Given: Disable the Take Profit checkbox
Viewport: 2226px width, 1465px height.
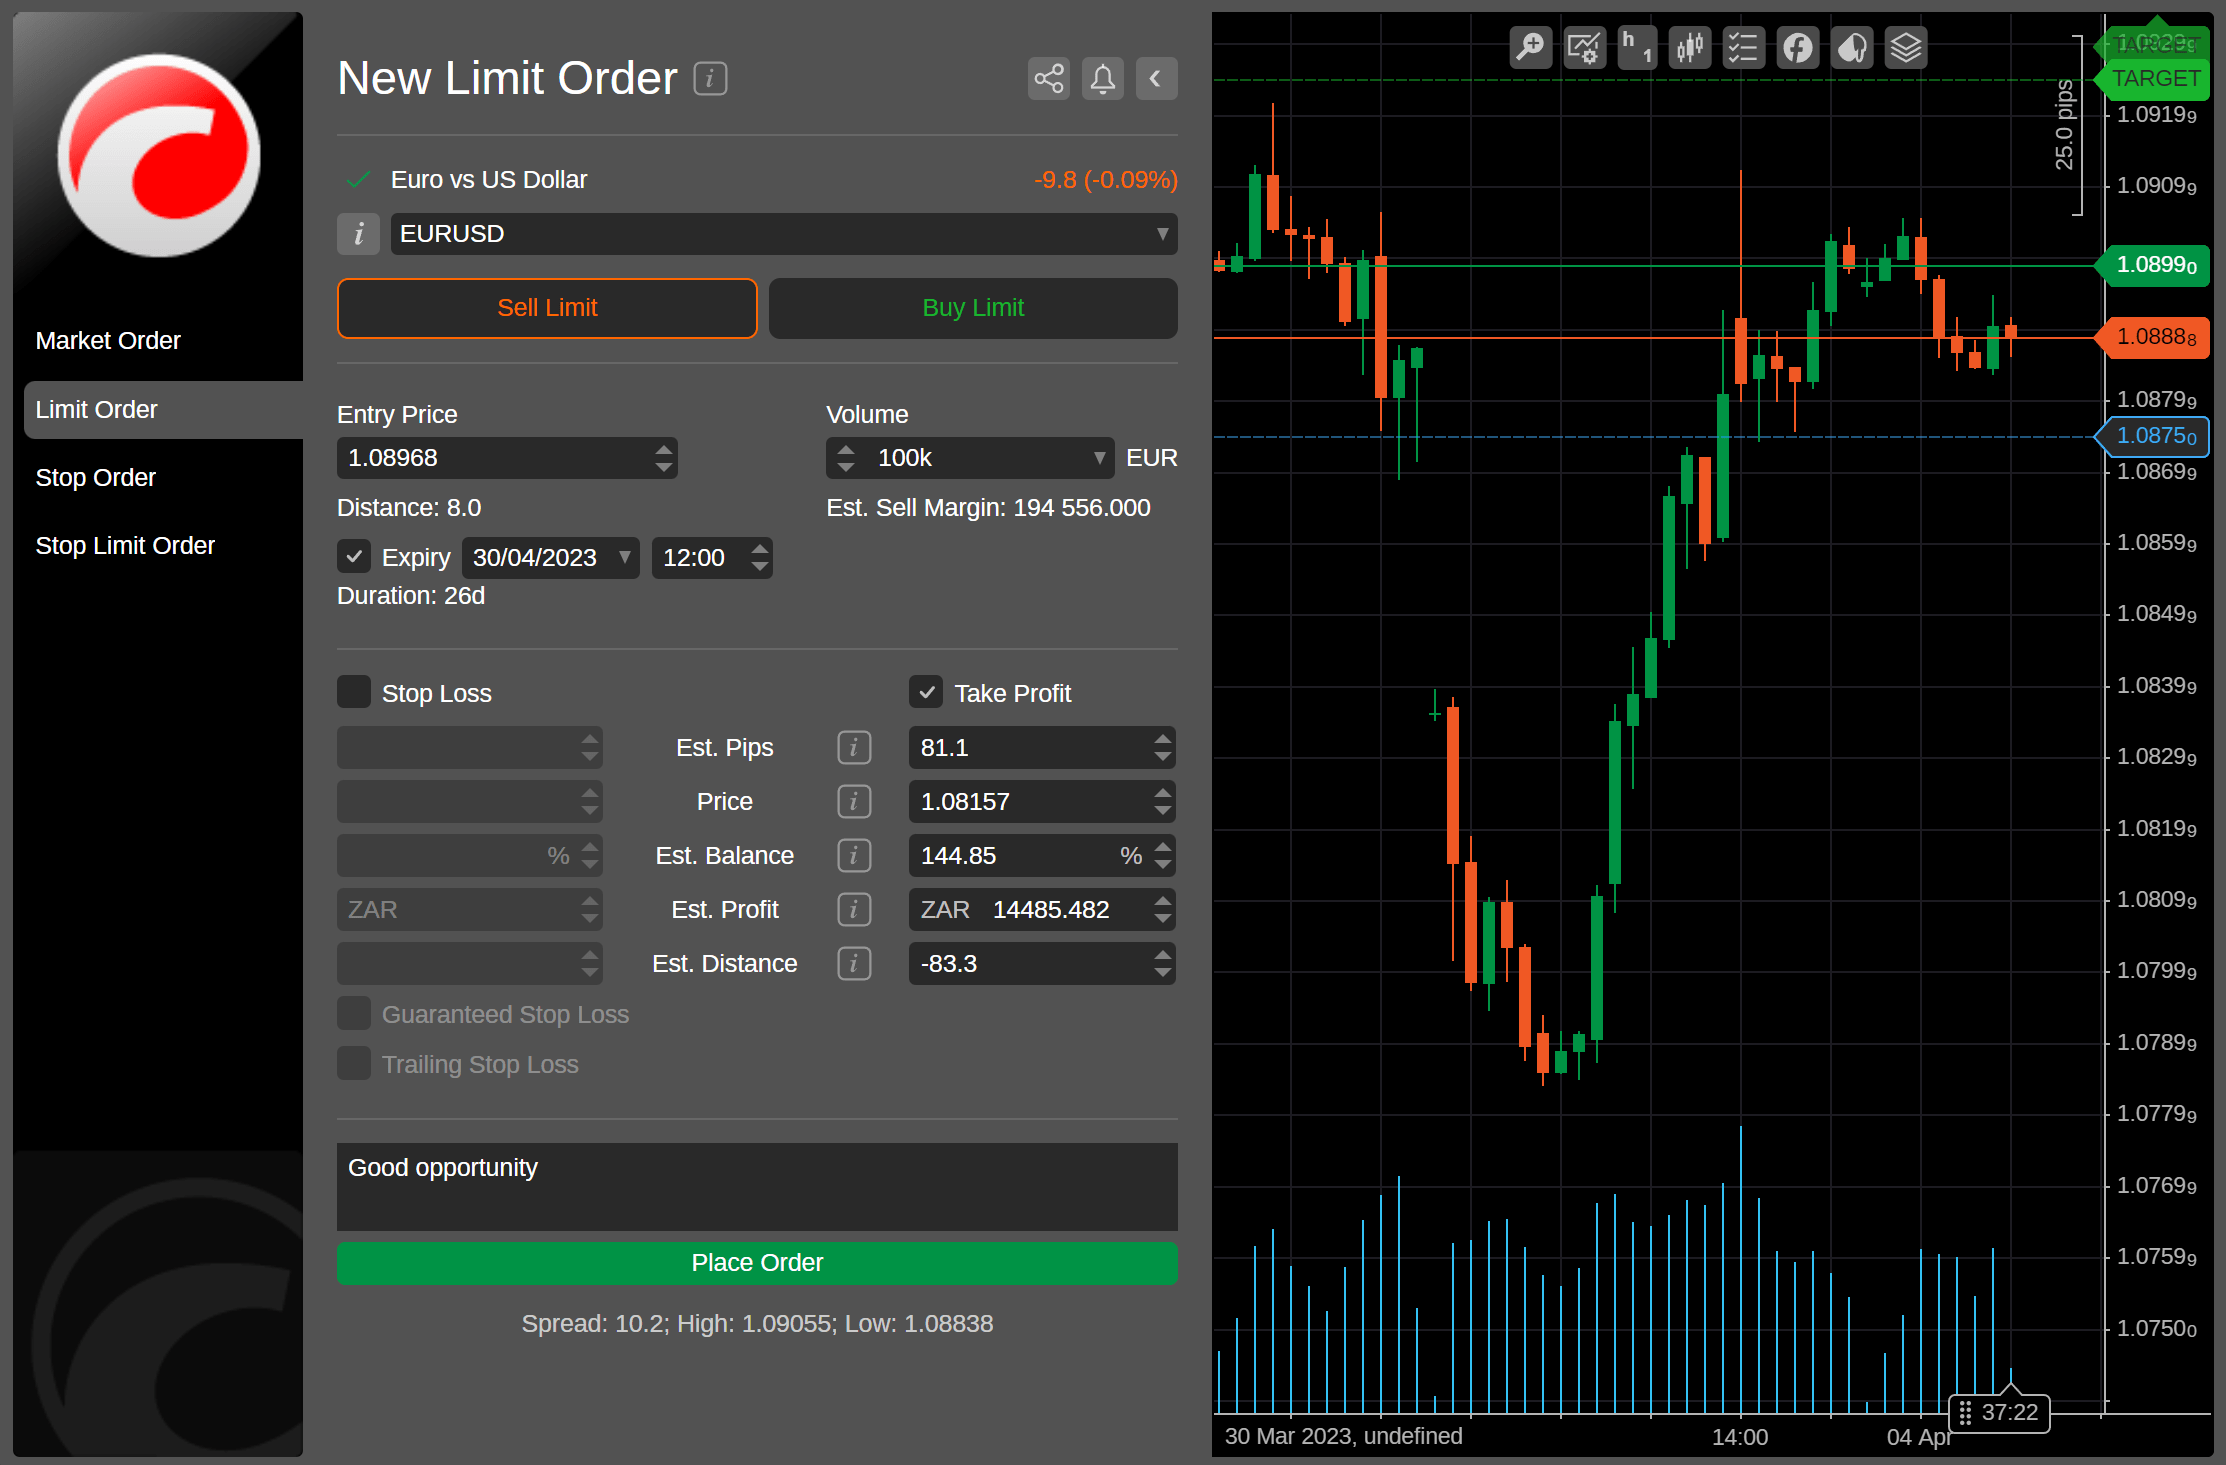Looking at the screenshot, I should (x=926, y=692).
